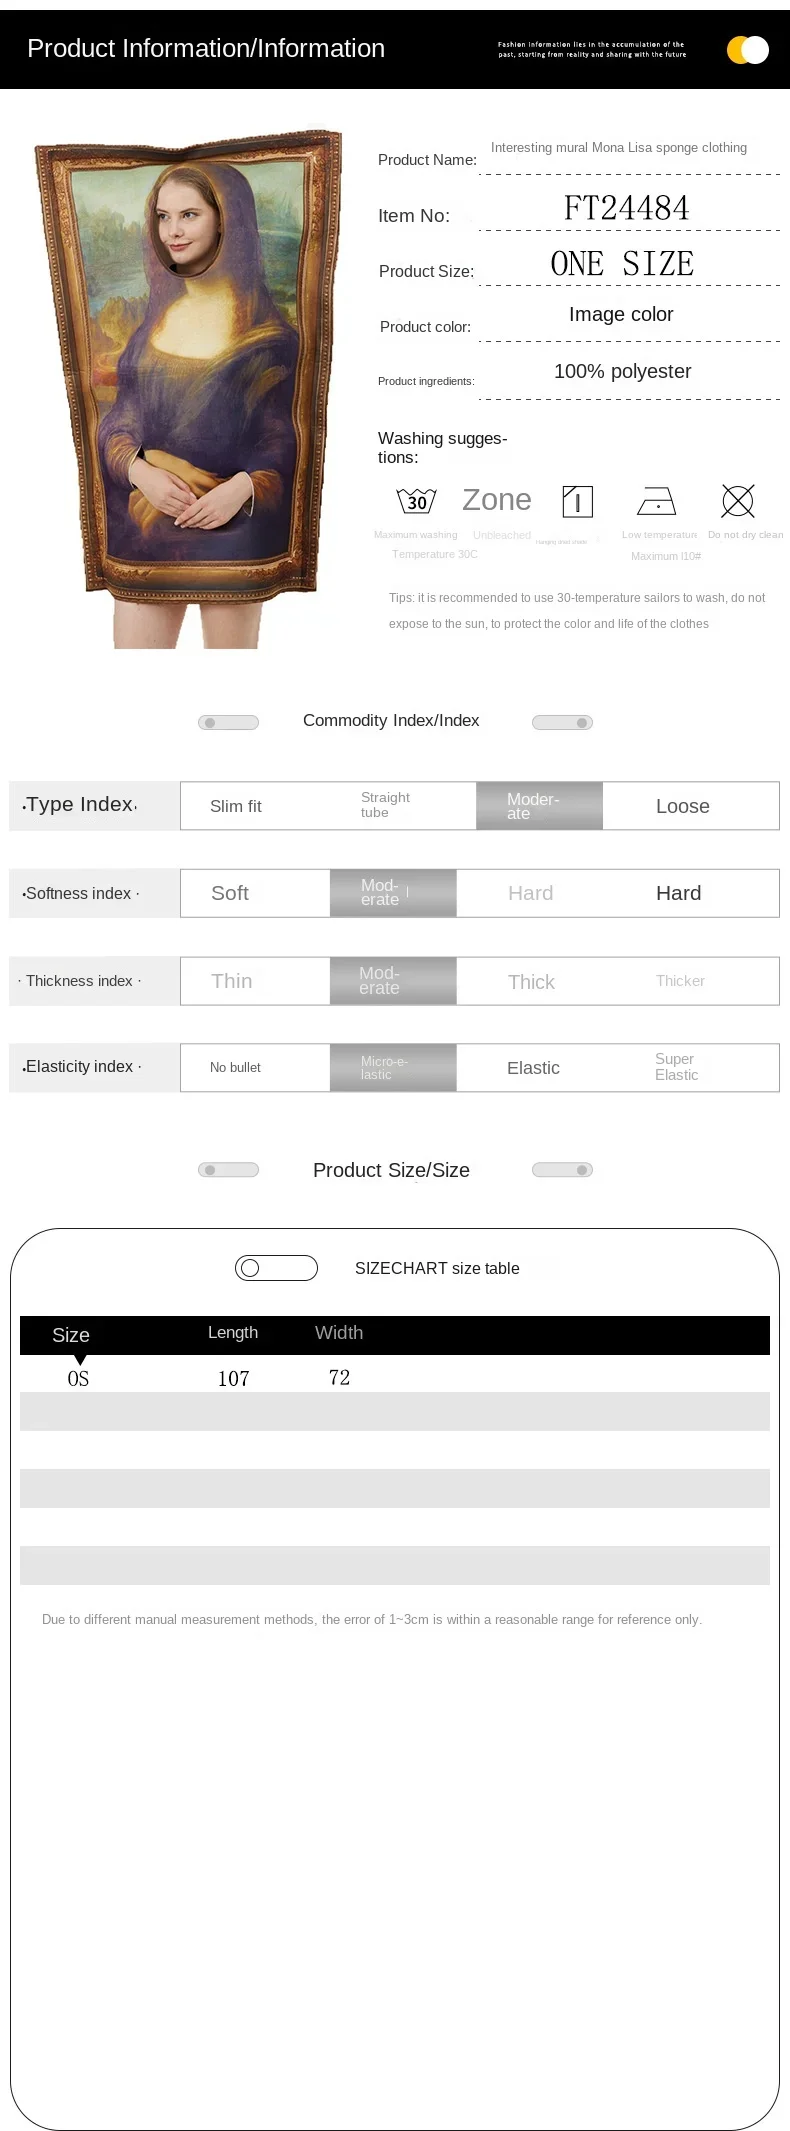Viewport: 790px width, 2131px height.
Task: Toggle the pill left of Product Size/Size
Action: [228, 1170]
